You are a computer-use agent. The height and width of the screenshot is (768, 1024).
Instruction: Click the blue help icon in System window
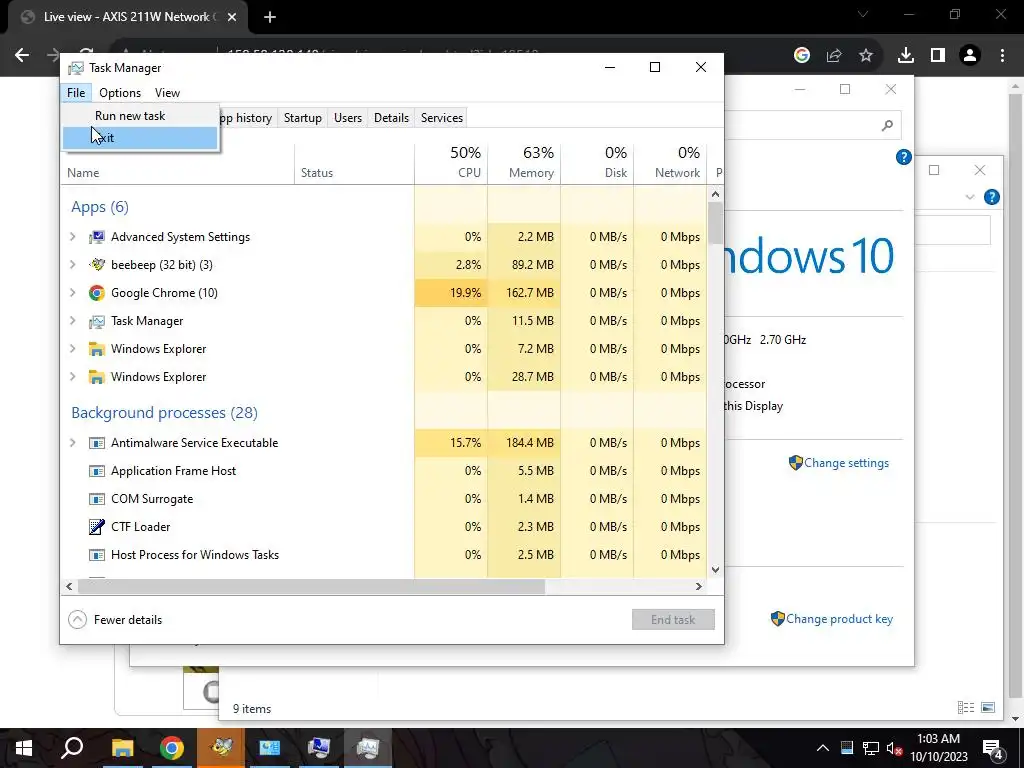point(904,157)
